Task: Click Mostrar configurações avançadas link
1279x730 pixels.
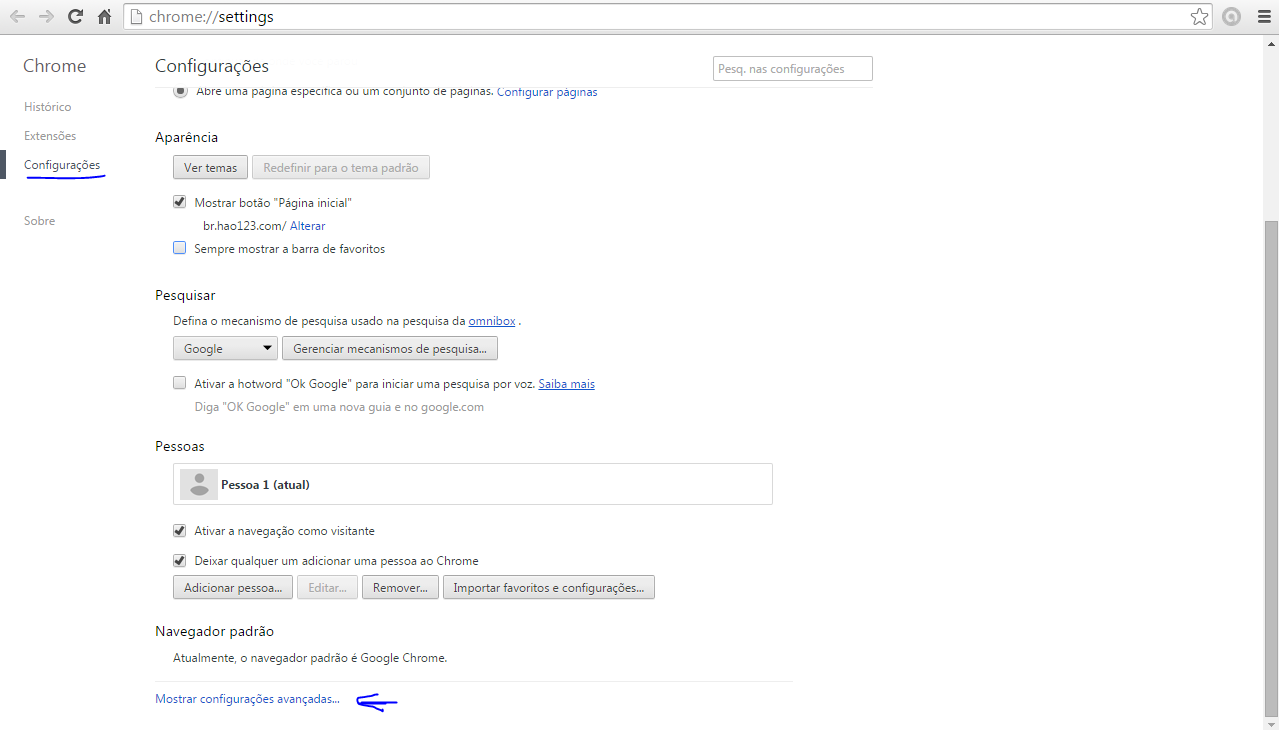Action: point(247,699)
